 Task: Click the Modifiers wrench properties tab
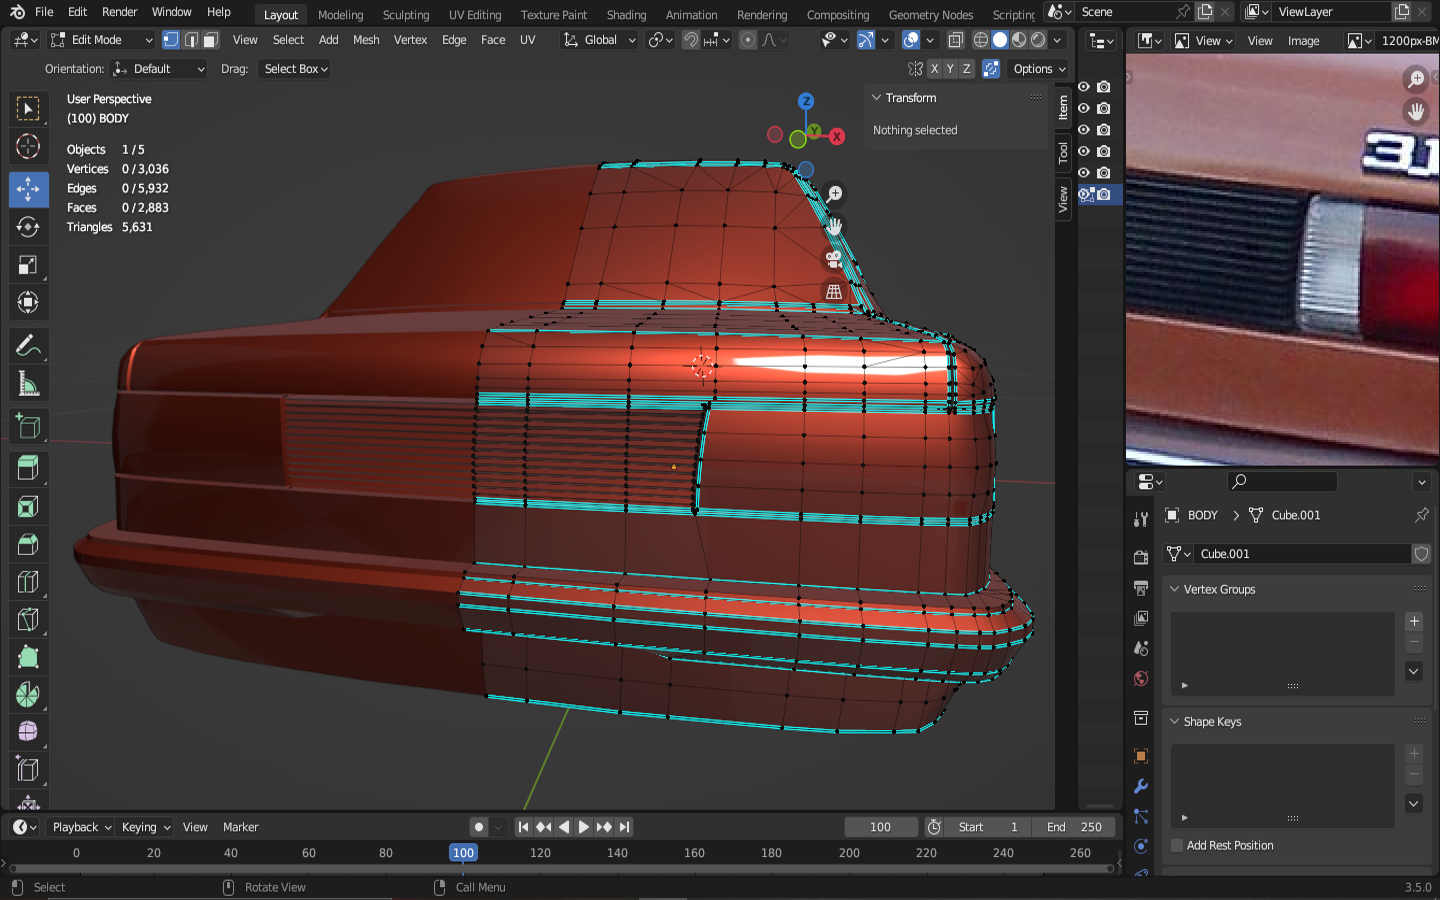tap(1141, 786)
